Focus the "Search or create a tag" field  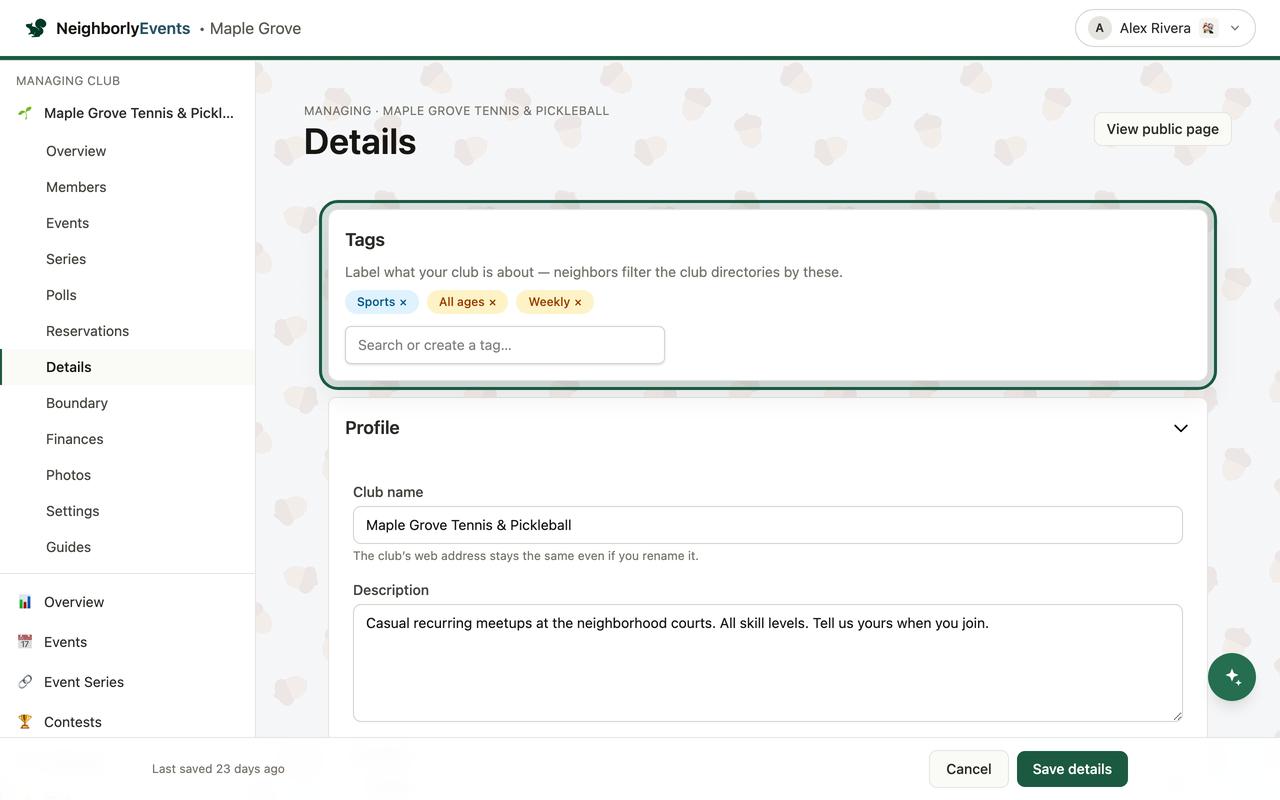tap(505, 345)
